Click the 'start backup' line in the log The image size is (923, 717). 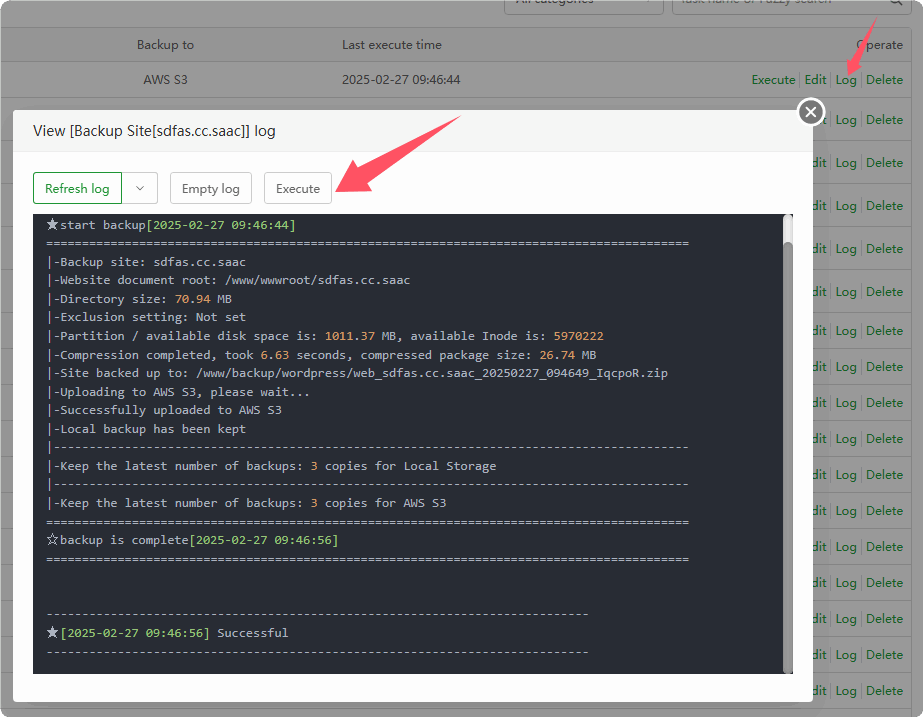tap(170, 225)
